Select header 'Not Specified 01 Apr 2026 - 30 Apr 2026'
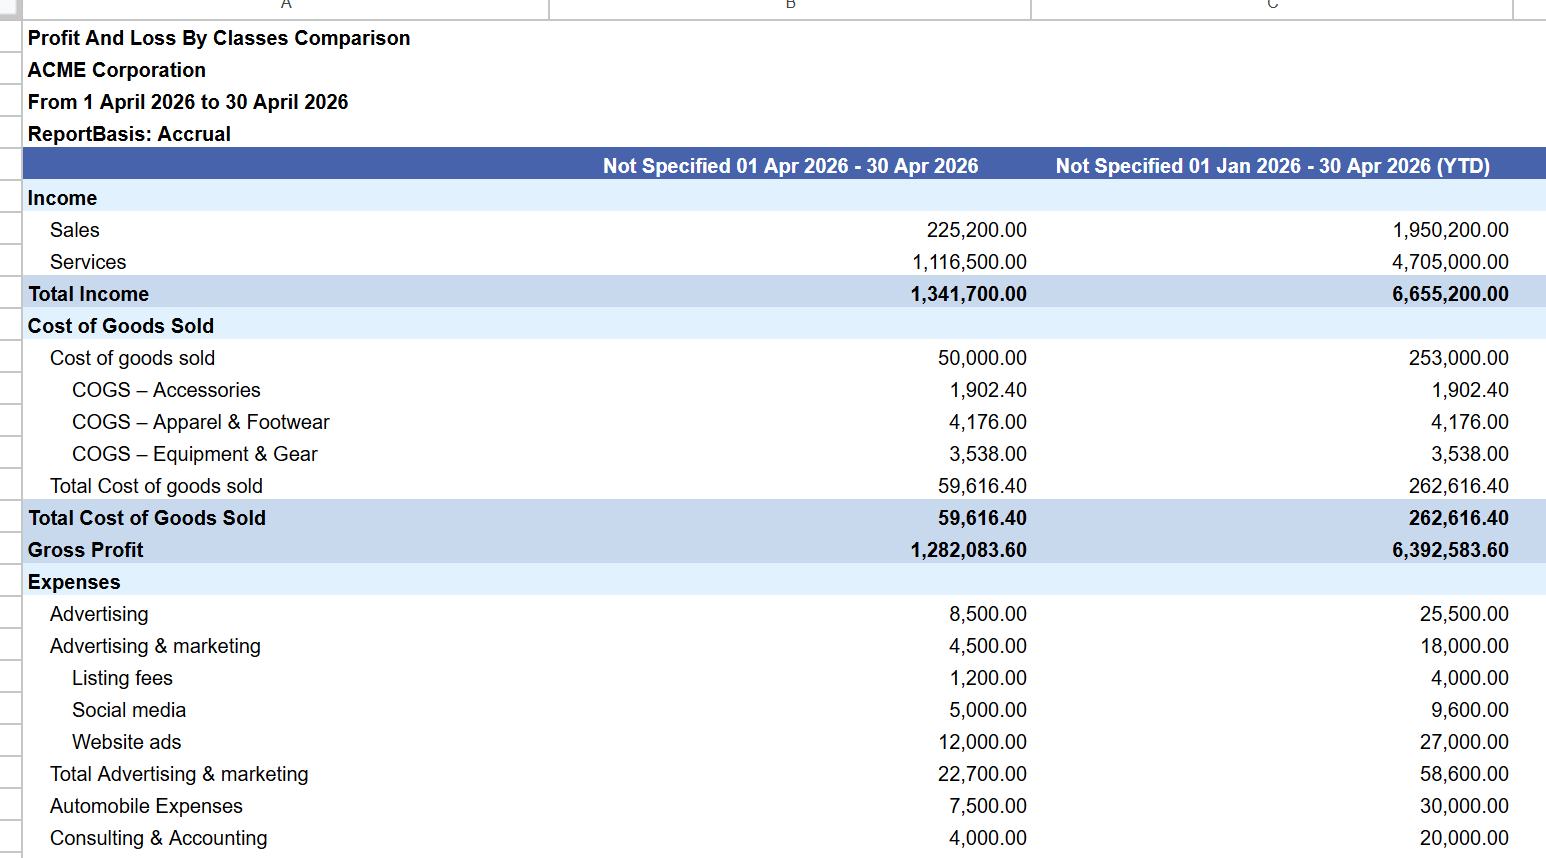The height and width of the screenshot is (858, 1546). [x=790, y=166]
